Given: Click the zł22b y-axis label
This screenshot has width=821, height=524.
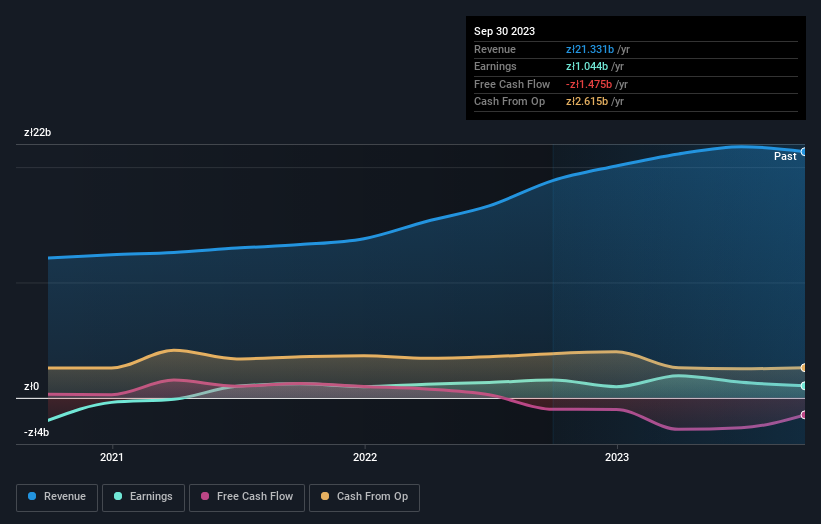Looking at the screenshot, I should click(37, 132).
